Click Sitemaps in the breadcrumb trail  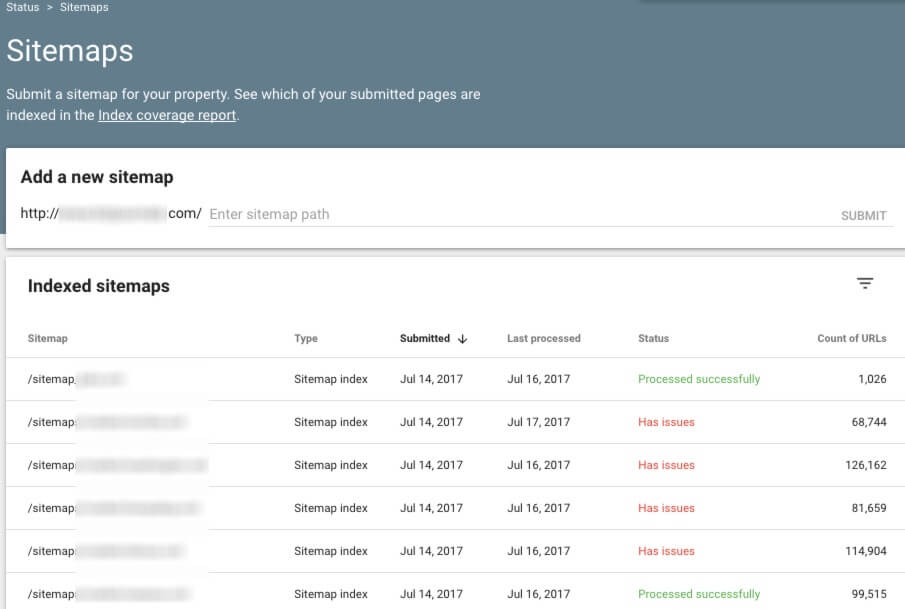click(x=82, y=7)
